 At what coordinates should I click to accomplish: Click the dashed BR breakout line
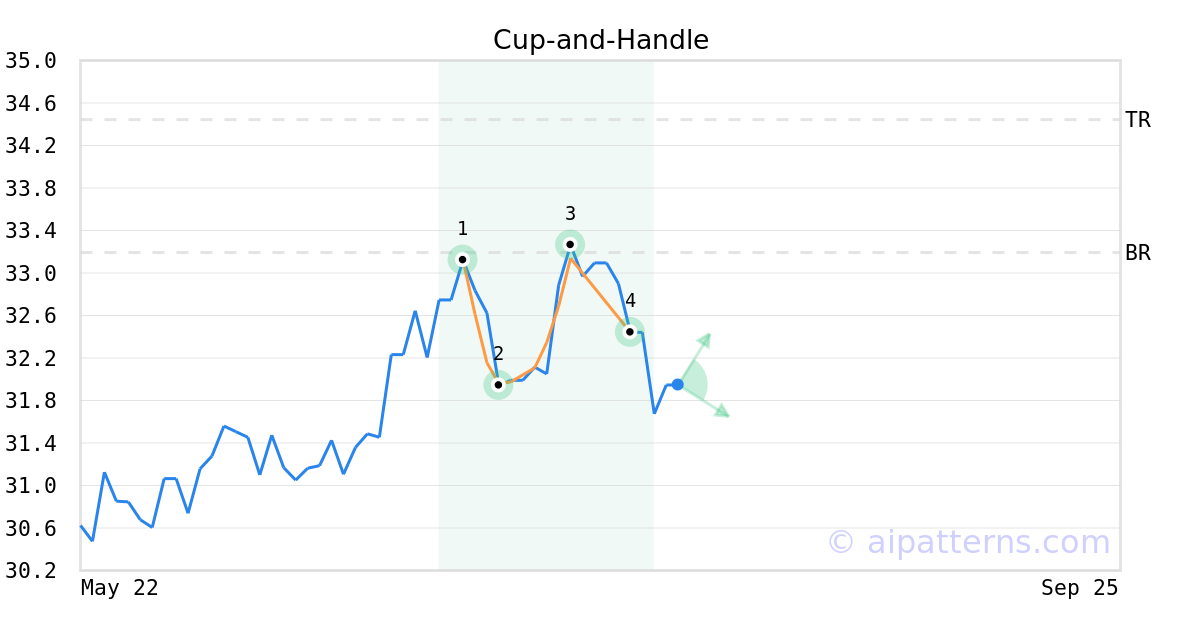[x=600, y=253]
